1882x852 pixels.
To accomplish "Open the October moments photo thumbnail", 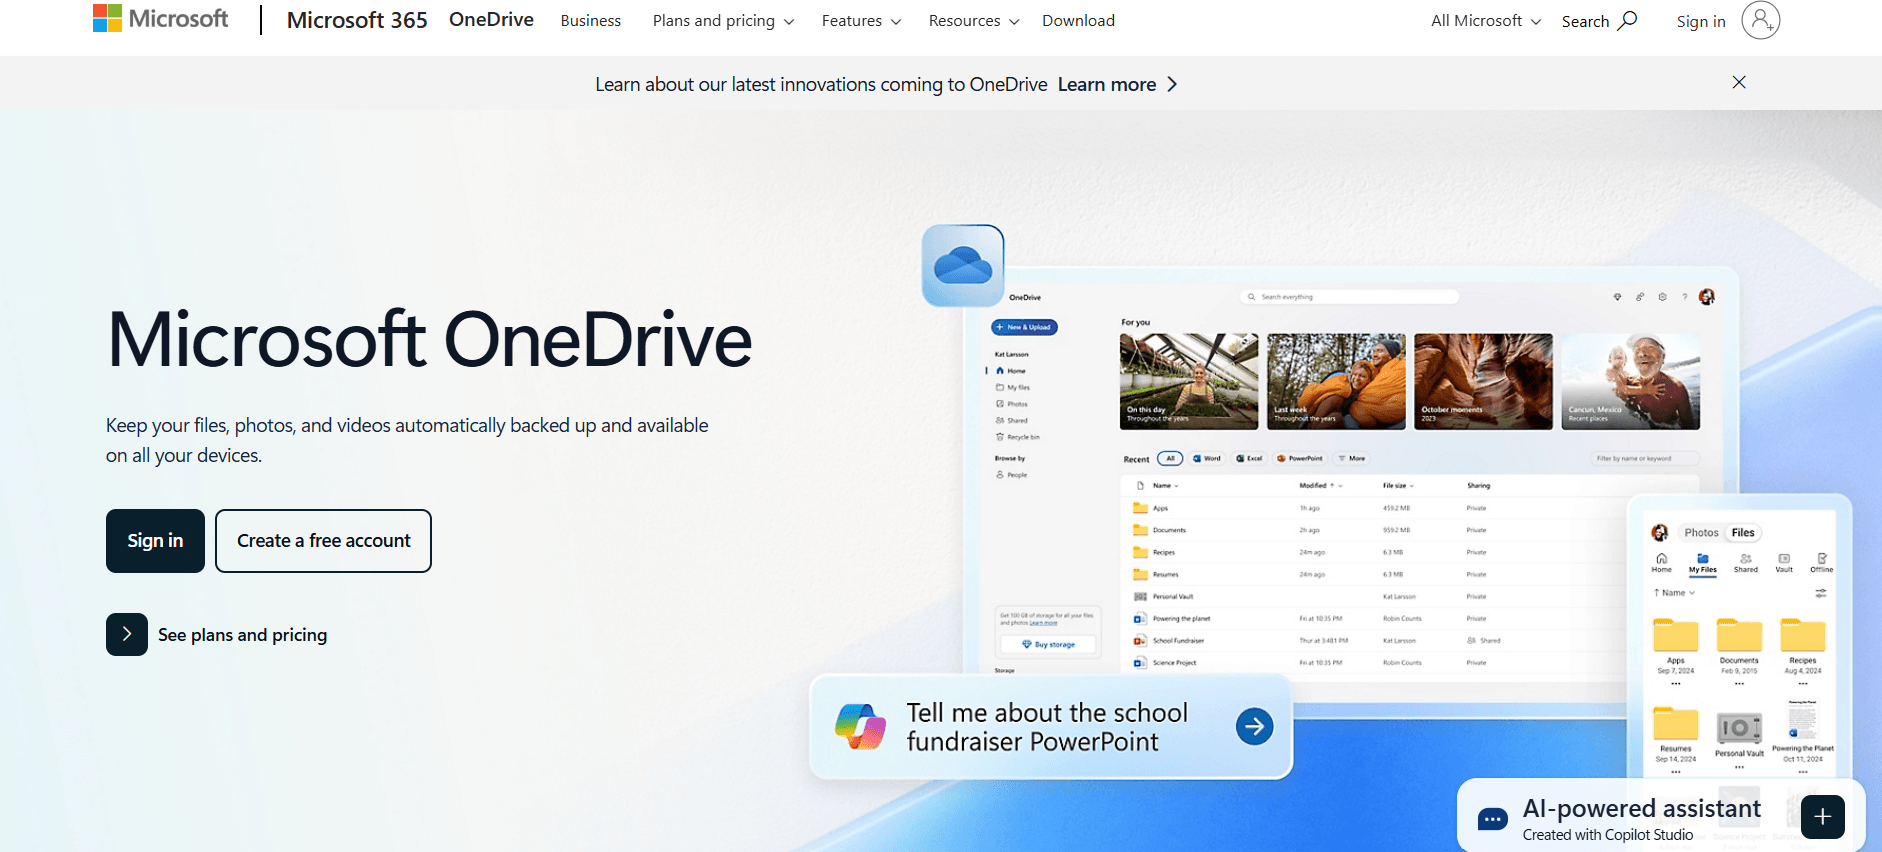I will [1483, 382].
